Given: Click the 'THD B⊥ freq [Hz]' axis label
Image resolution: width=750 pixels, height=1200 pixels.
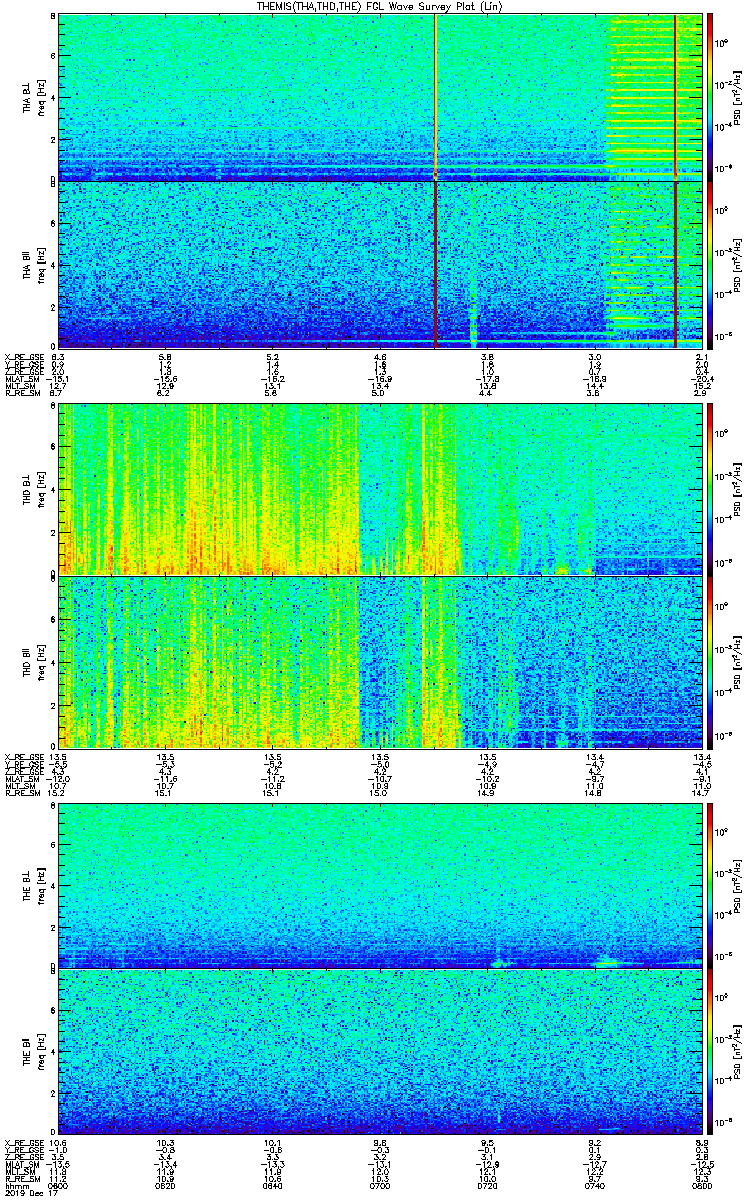Looking at the screenshot, I should pyautogui.click(x=33, y=489).
